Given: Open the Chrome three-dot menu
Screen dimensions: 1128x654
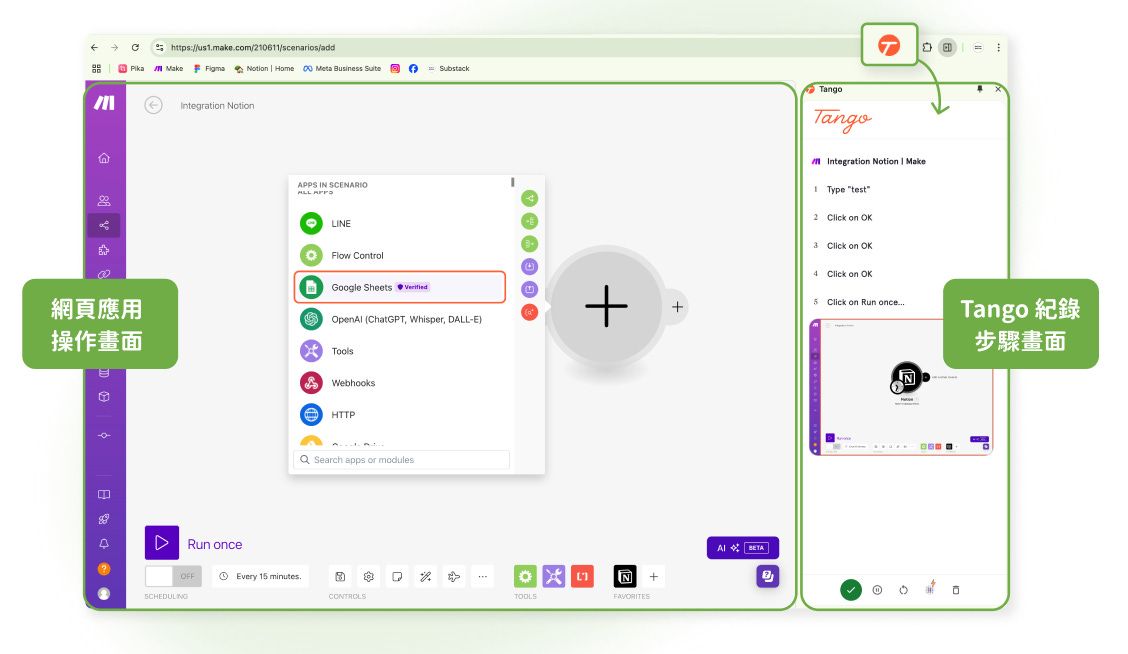Looking at the screenshot, I should (999, 47).
